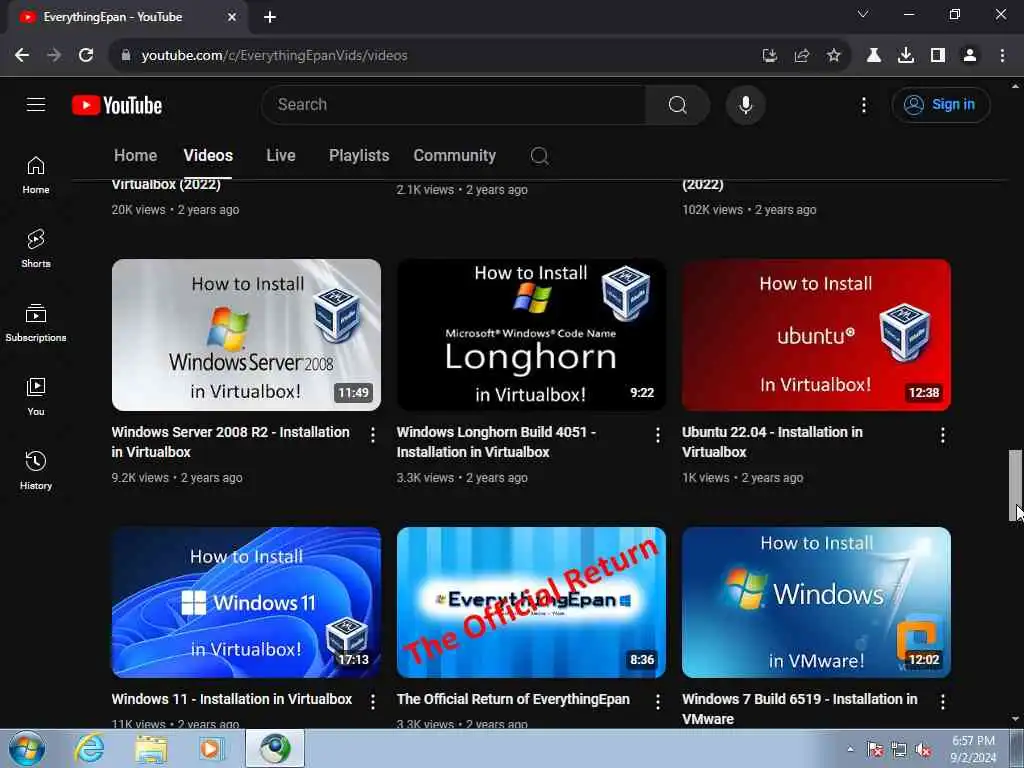Image resolution: width=1024 pixels, height=768 pixels.
Task: Open the Playlists tab
Action: [x=359, y=155]
